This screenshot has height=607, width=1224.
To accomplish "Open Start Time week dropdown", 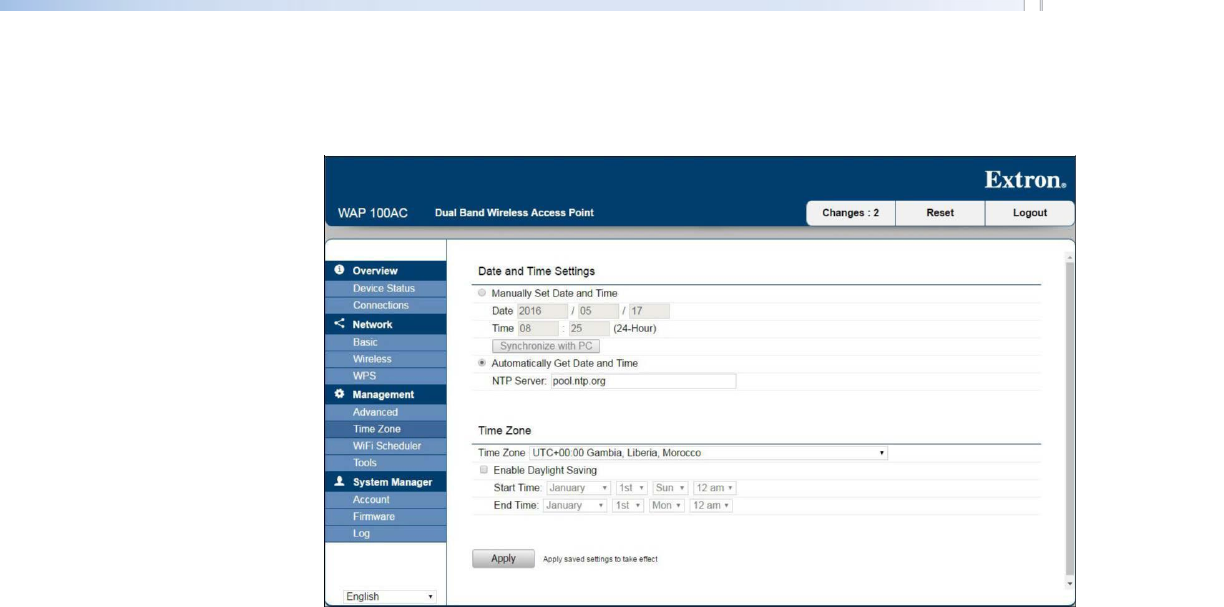I will click(x=631, y=488).
